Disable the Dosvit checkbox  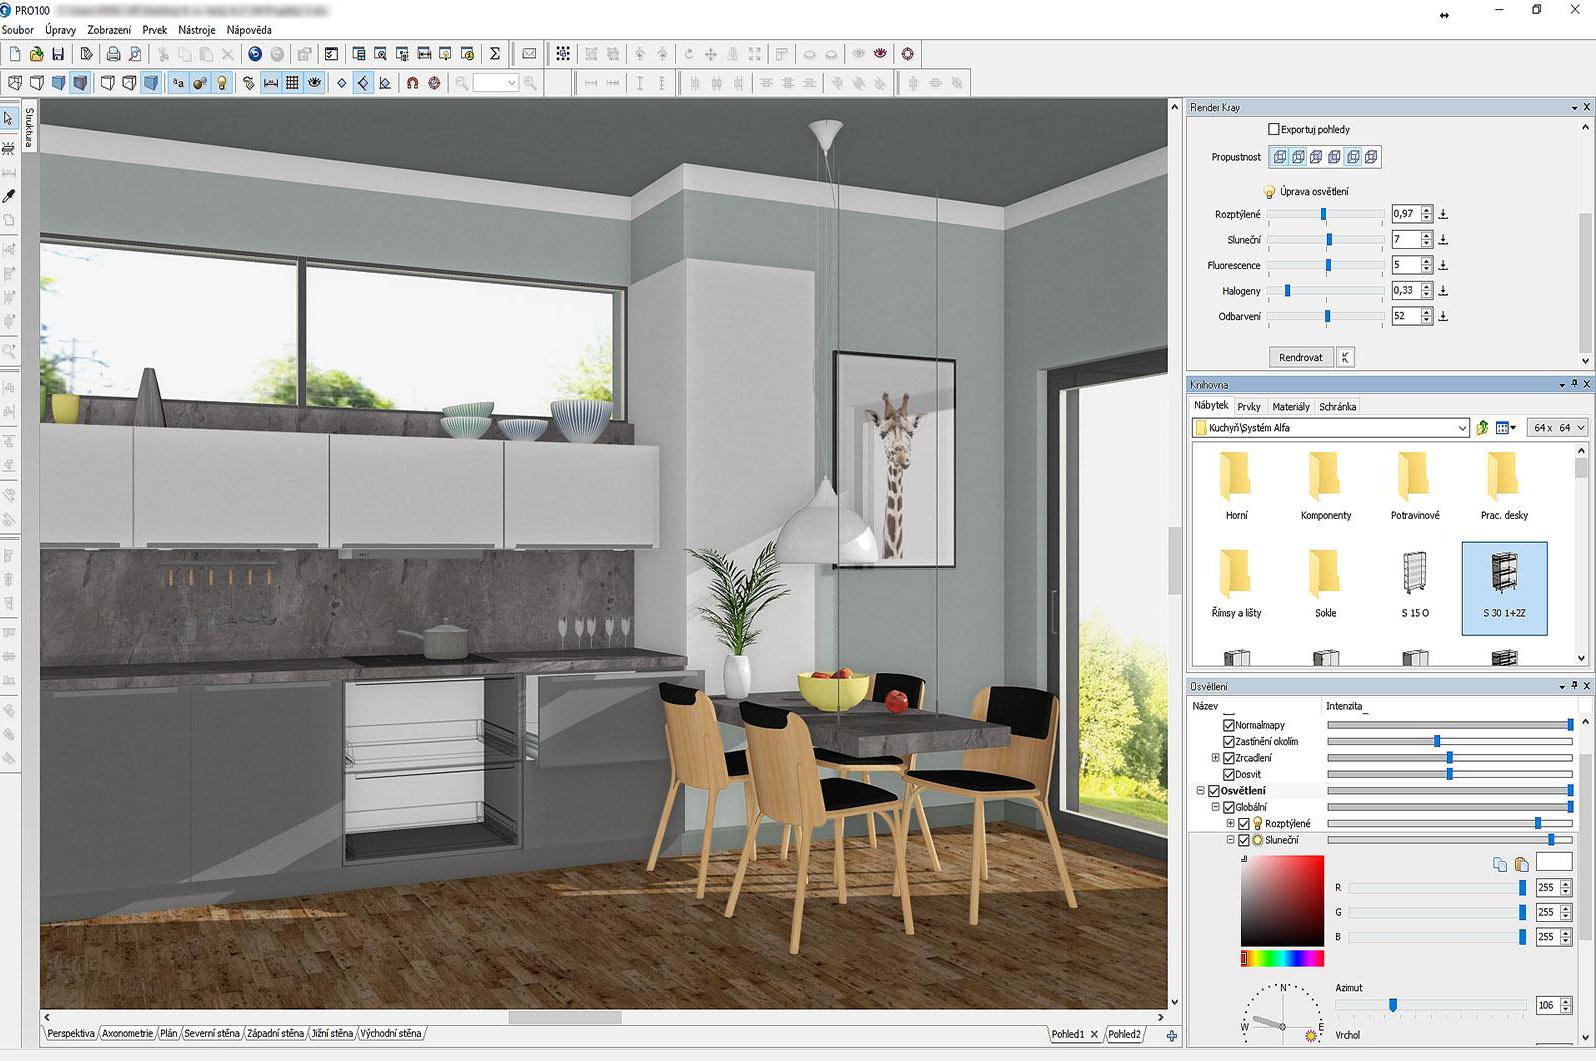click(1229, 774)
